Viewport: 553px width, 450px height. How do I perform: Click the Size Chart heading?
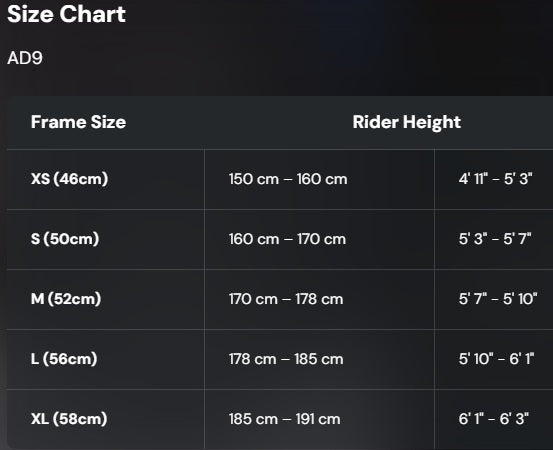[x=66, y=14]
